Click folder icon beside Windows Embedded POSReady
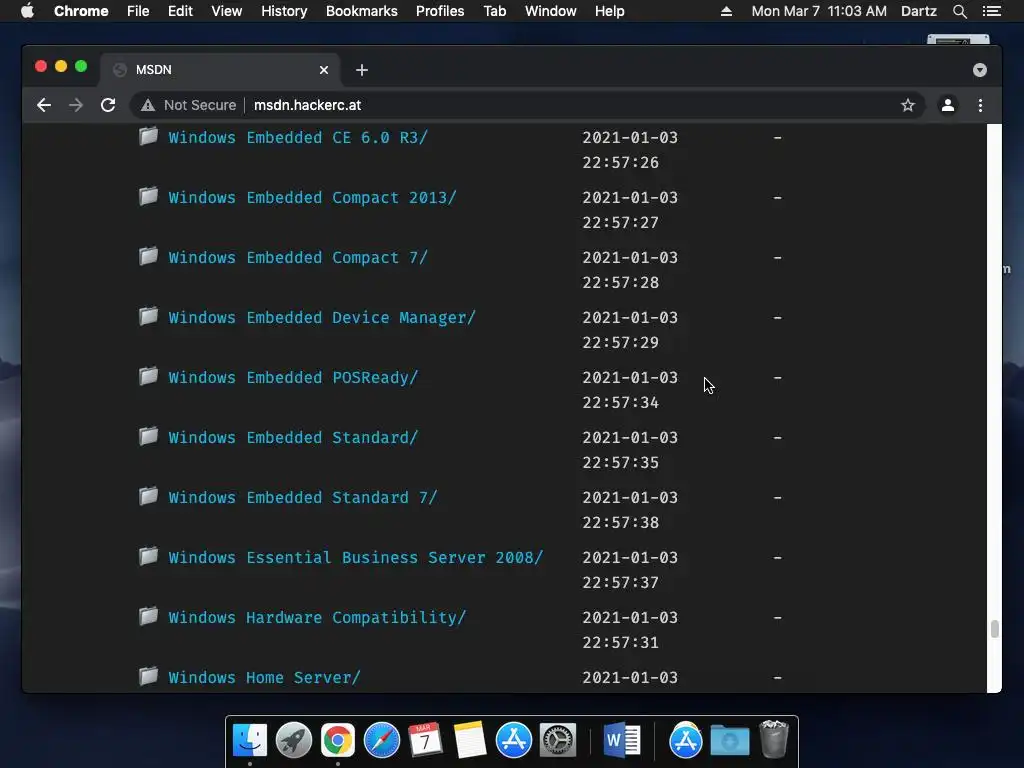Image resolution: width=1024 pixels, height=768 pixels. point(148,376)
